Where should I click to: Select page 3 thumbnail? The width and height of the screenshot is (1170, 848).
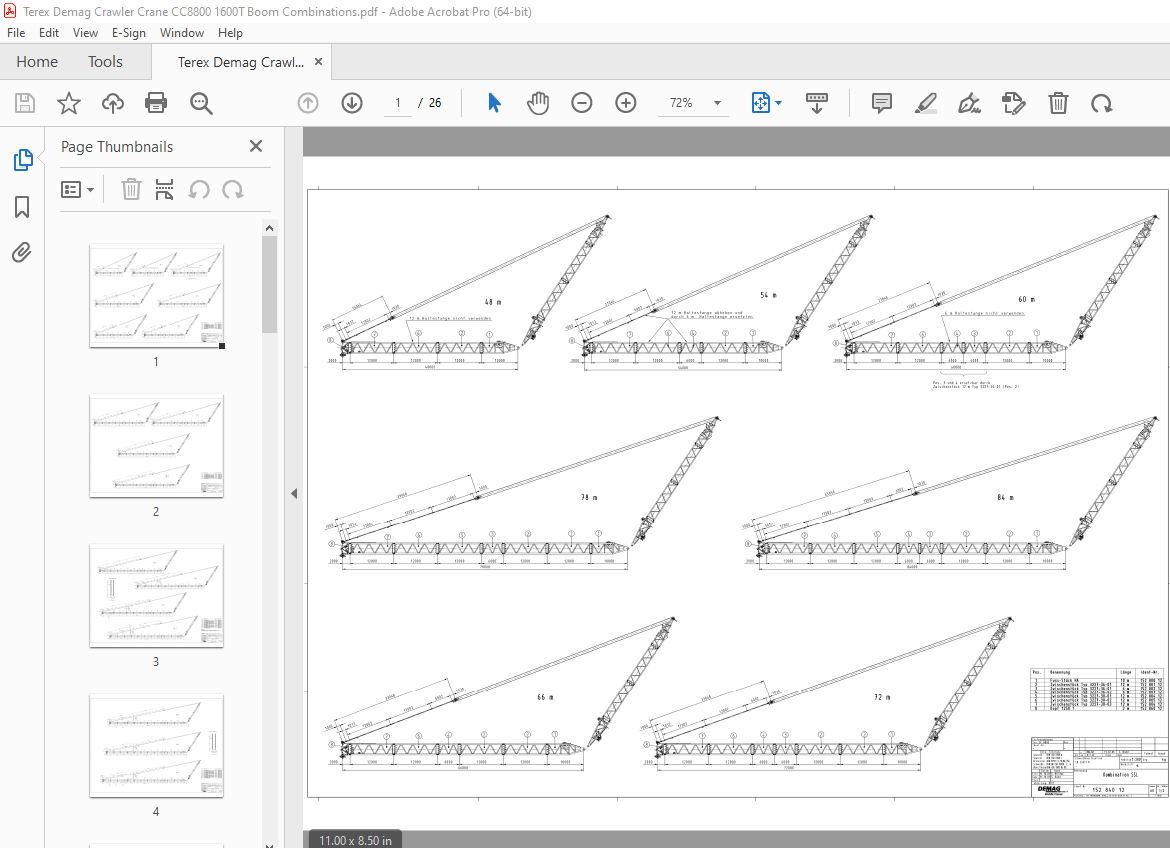(156, 596)
